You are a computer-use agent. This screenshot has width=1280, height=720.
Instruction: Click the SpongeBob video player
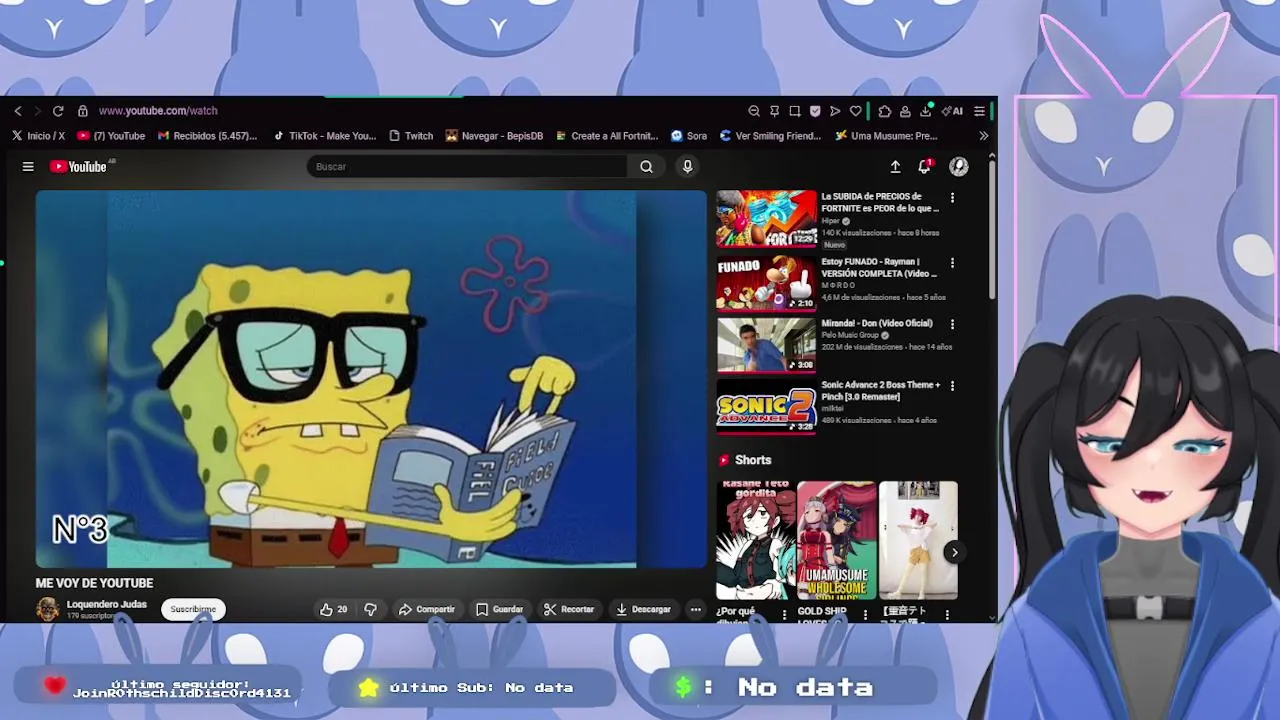(x=371, y=379)
